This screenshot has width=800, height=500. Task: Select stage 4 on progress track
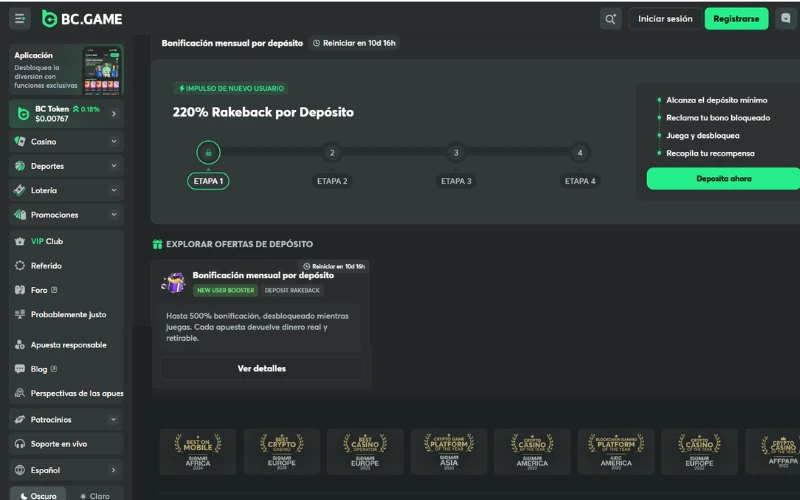[580, 153]
